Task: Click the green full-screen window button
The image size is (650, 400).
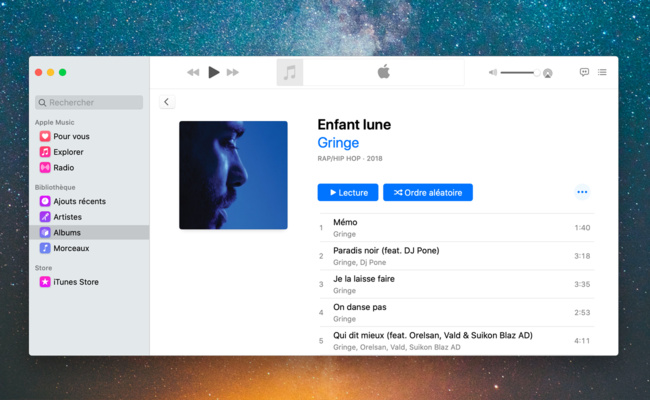Action: tap(63, 73)
